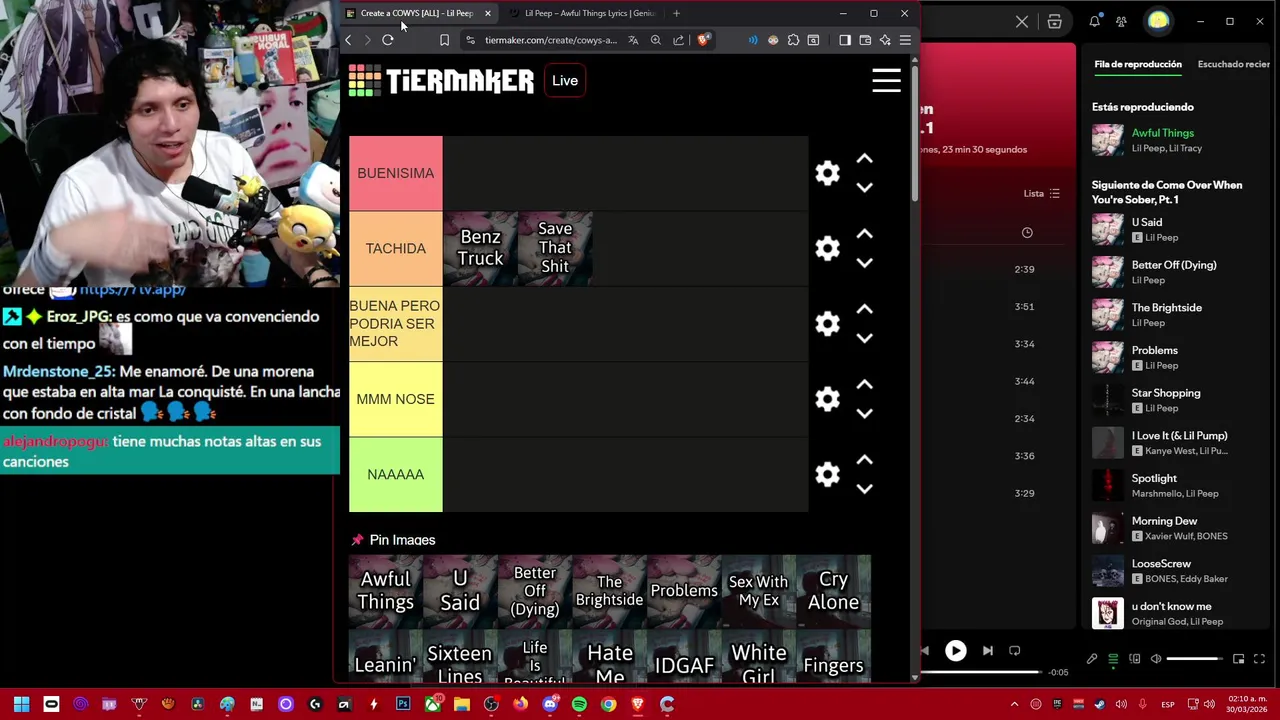This screenshot has width=1280, height=720.
Task: Select the Benz Truck tile in TACHIDA
Action: pyautogui.click(x=480, y=248)
